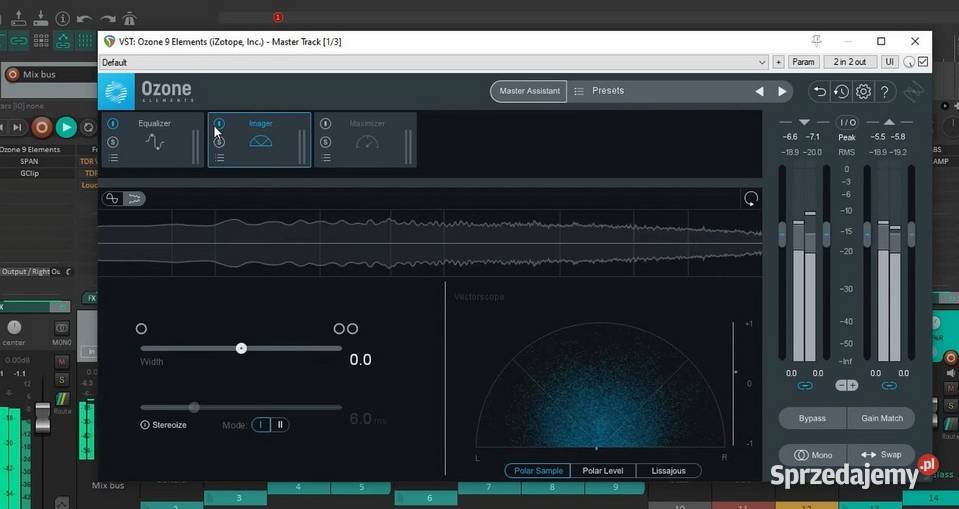This screenshot has width=959, height=509.
Task: Swap left and right channels
Action: pos(881,455)
